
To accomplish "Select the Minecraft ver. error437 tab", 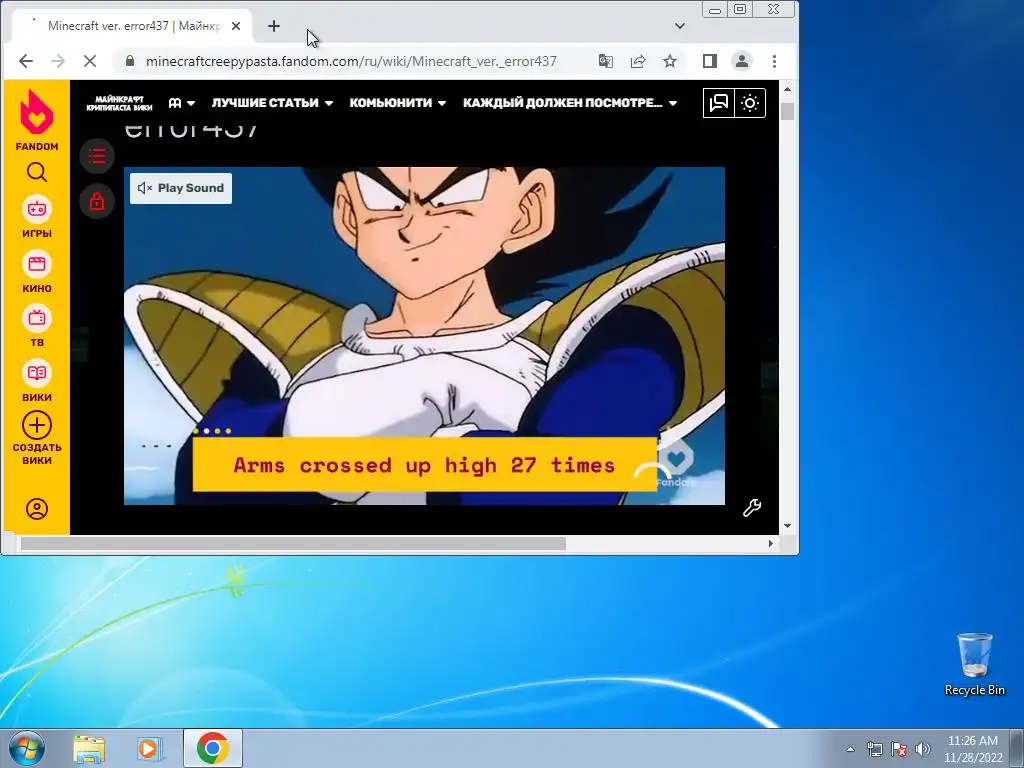I will coord(134,26).
